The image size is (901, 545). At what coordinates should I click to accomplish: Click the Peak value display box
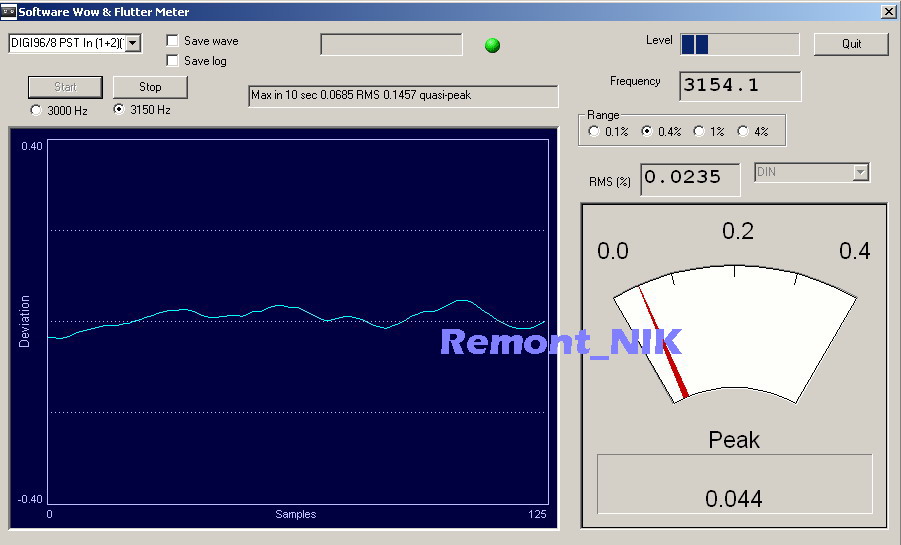pos(734,485)
